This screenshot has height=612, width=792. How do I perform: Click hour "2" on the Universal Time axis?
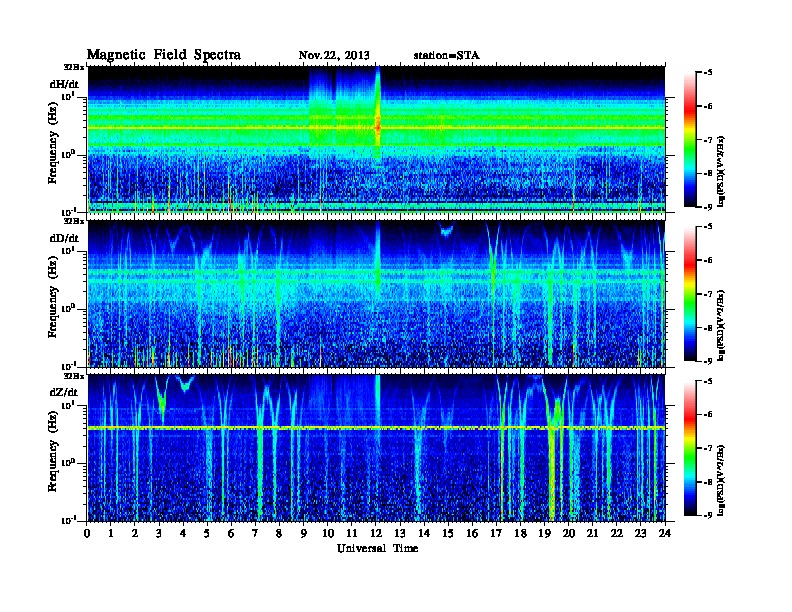(135, 534)
